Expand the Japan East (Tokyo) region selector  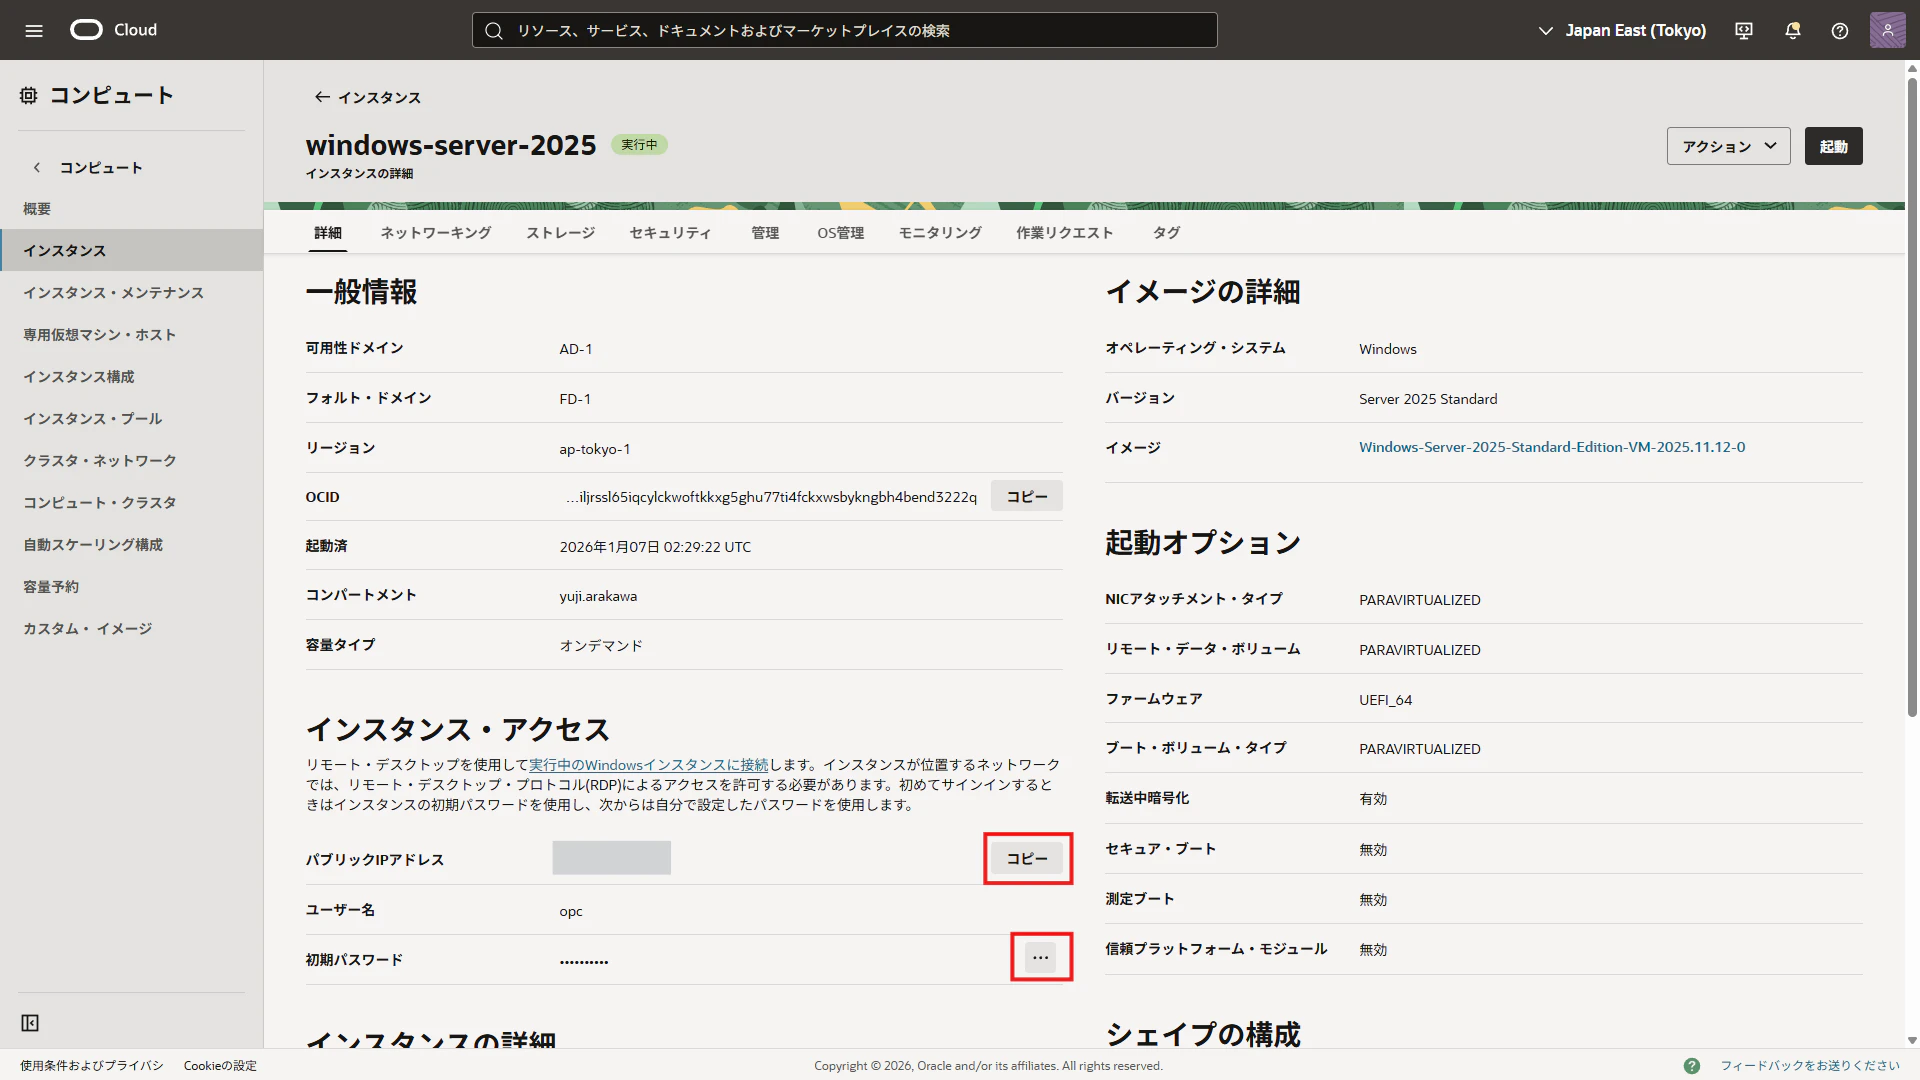[x=1622, y=30]
